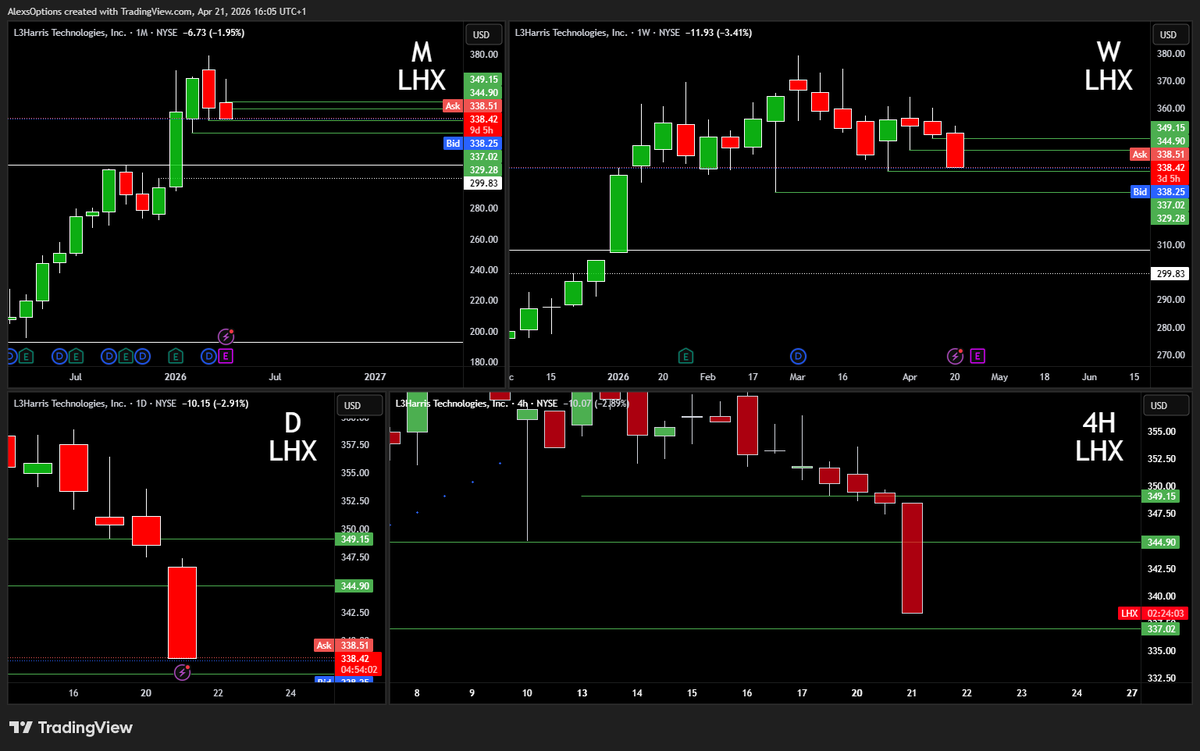
Task: Click the lightning bolt icon on monthly chart
Action: (x=226, y=338)
